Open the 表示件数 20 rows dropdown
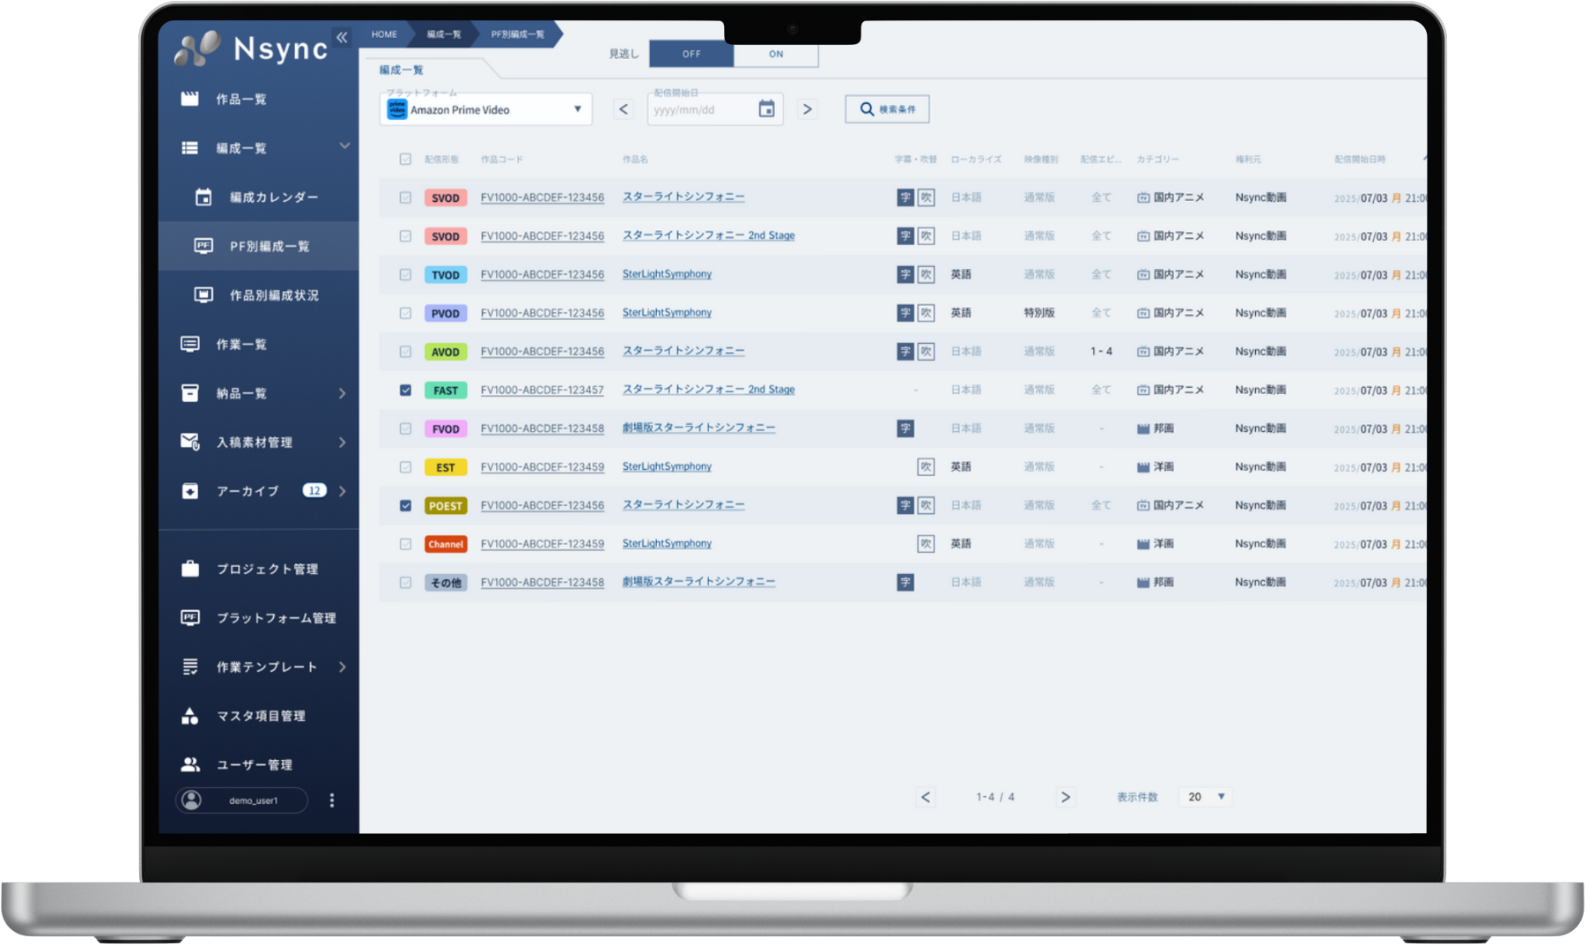 tap(1206, 797)
